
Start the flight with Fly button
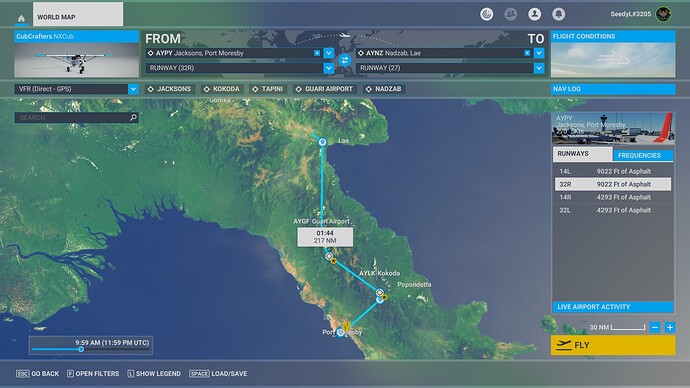pyautogui.click(x=613, y=345)
